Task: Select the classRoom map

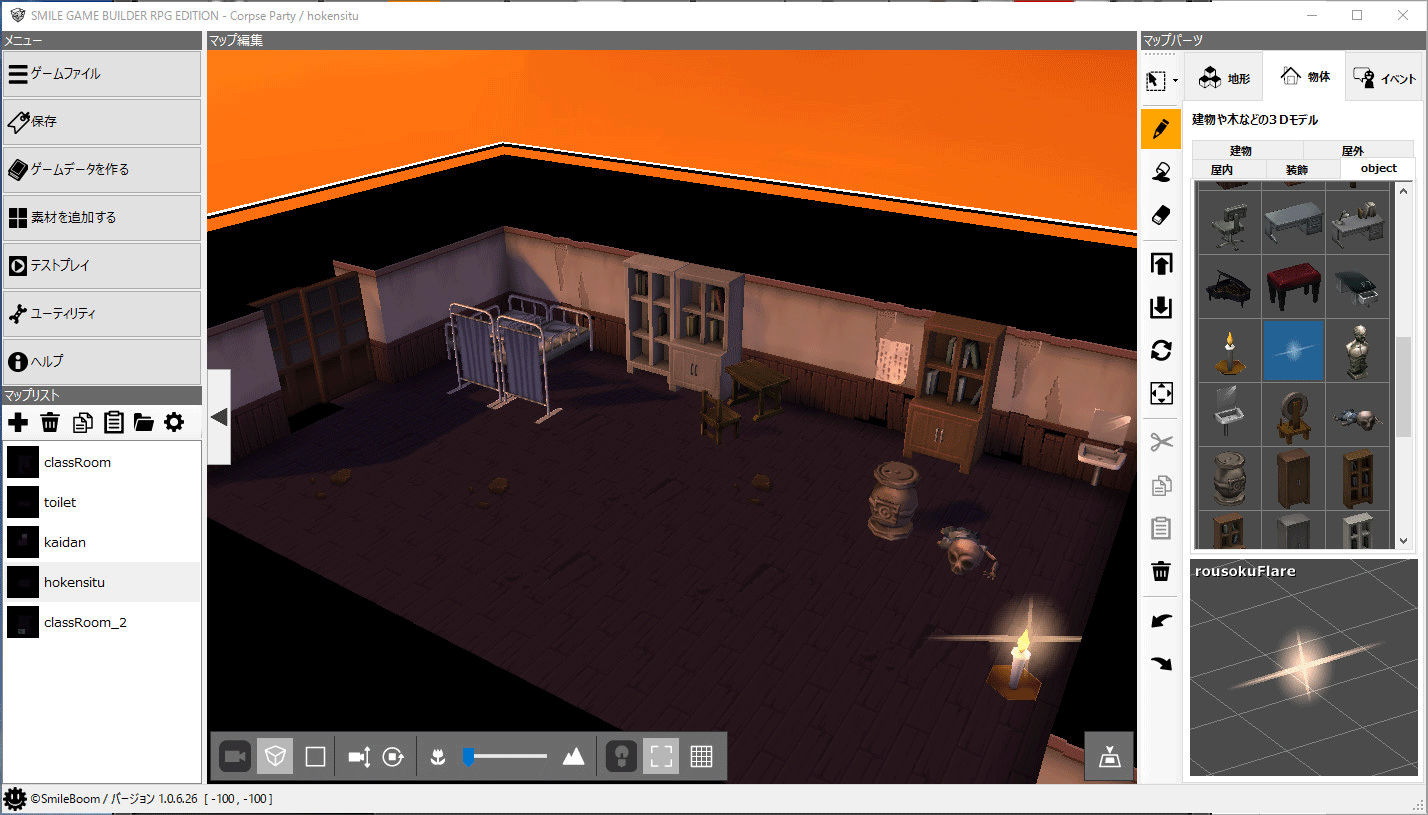Action: [102, 462]
